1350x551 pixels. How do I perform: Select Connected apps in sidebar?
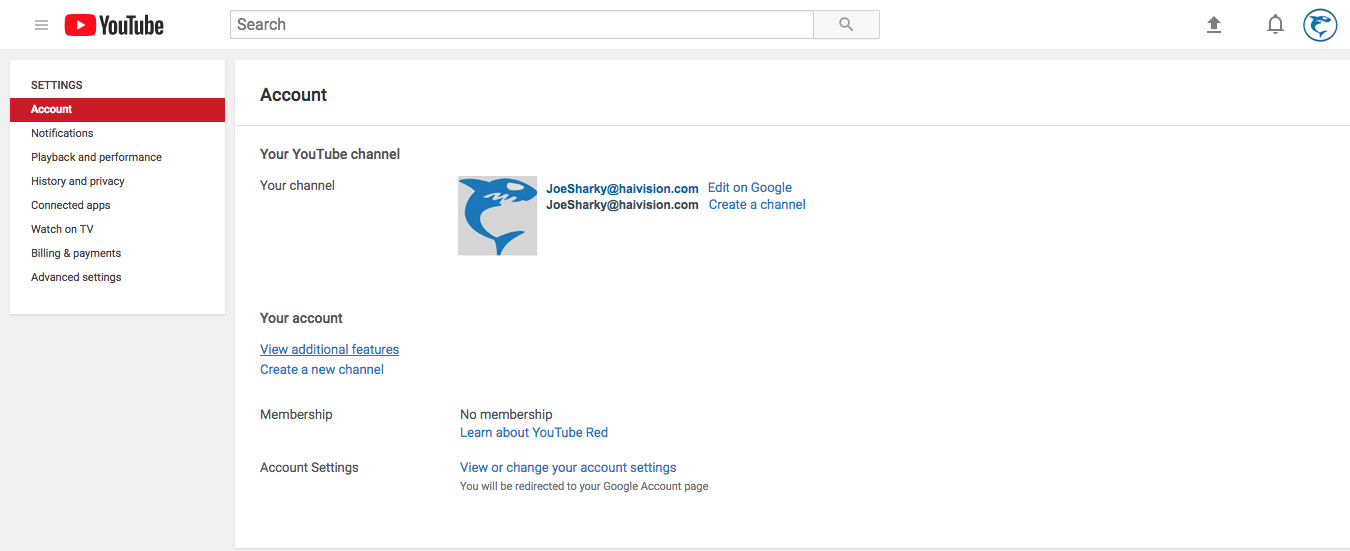point(71,205)
